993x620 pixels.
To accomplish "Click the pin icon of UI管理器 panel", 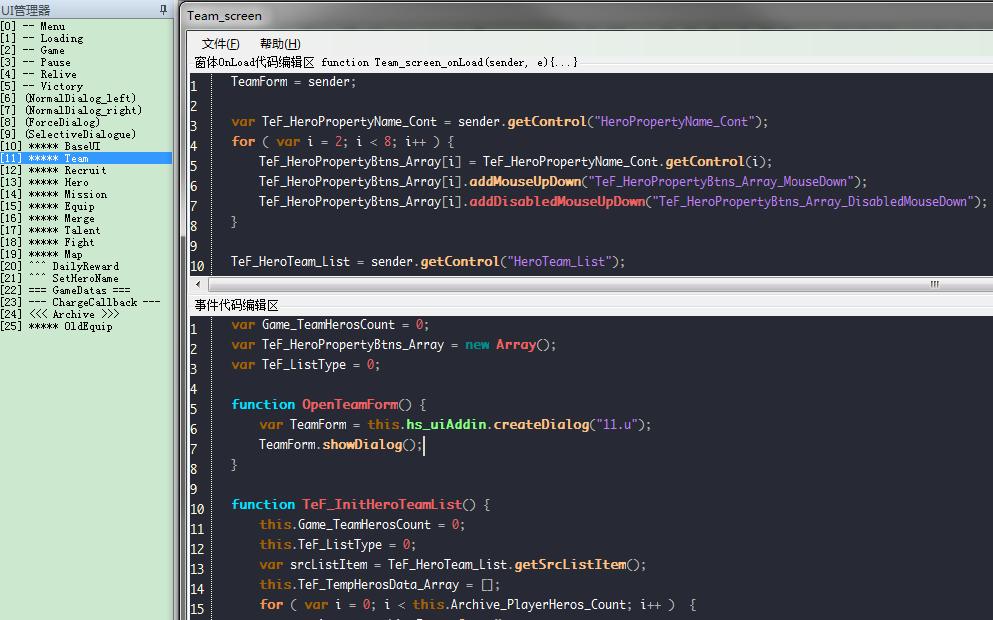I will click(x=163, y=9).
